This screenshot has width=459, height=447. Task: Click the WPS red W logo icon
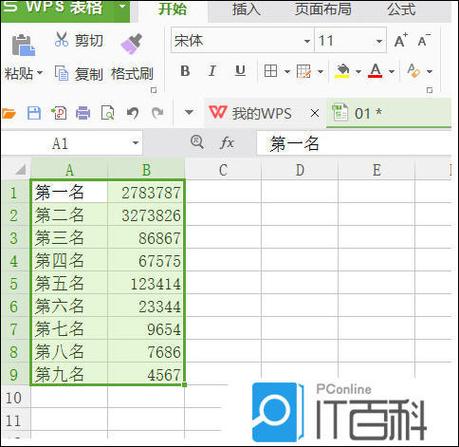pos(218,112)
